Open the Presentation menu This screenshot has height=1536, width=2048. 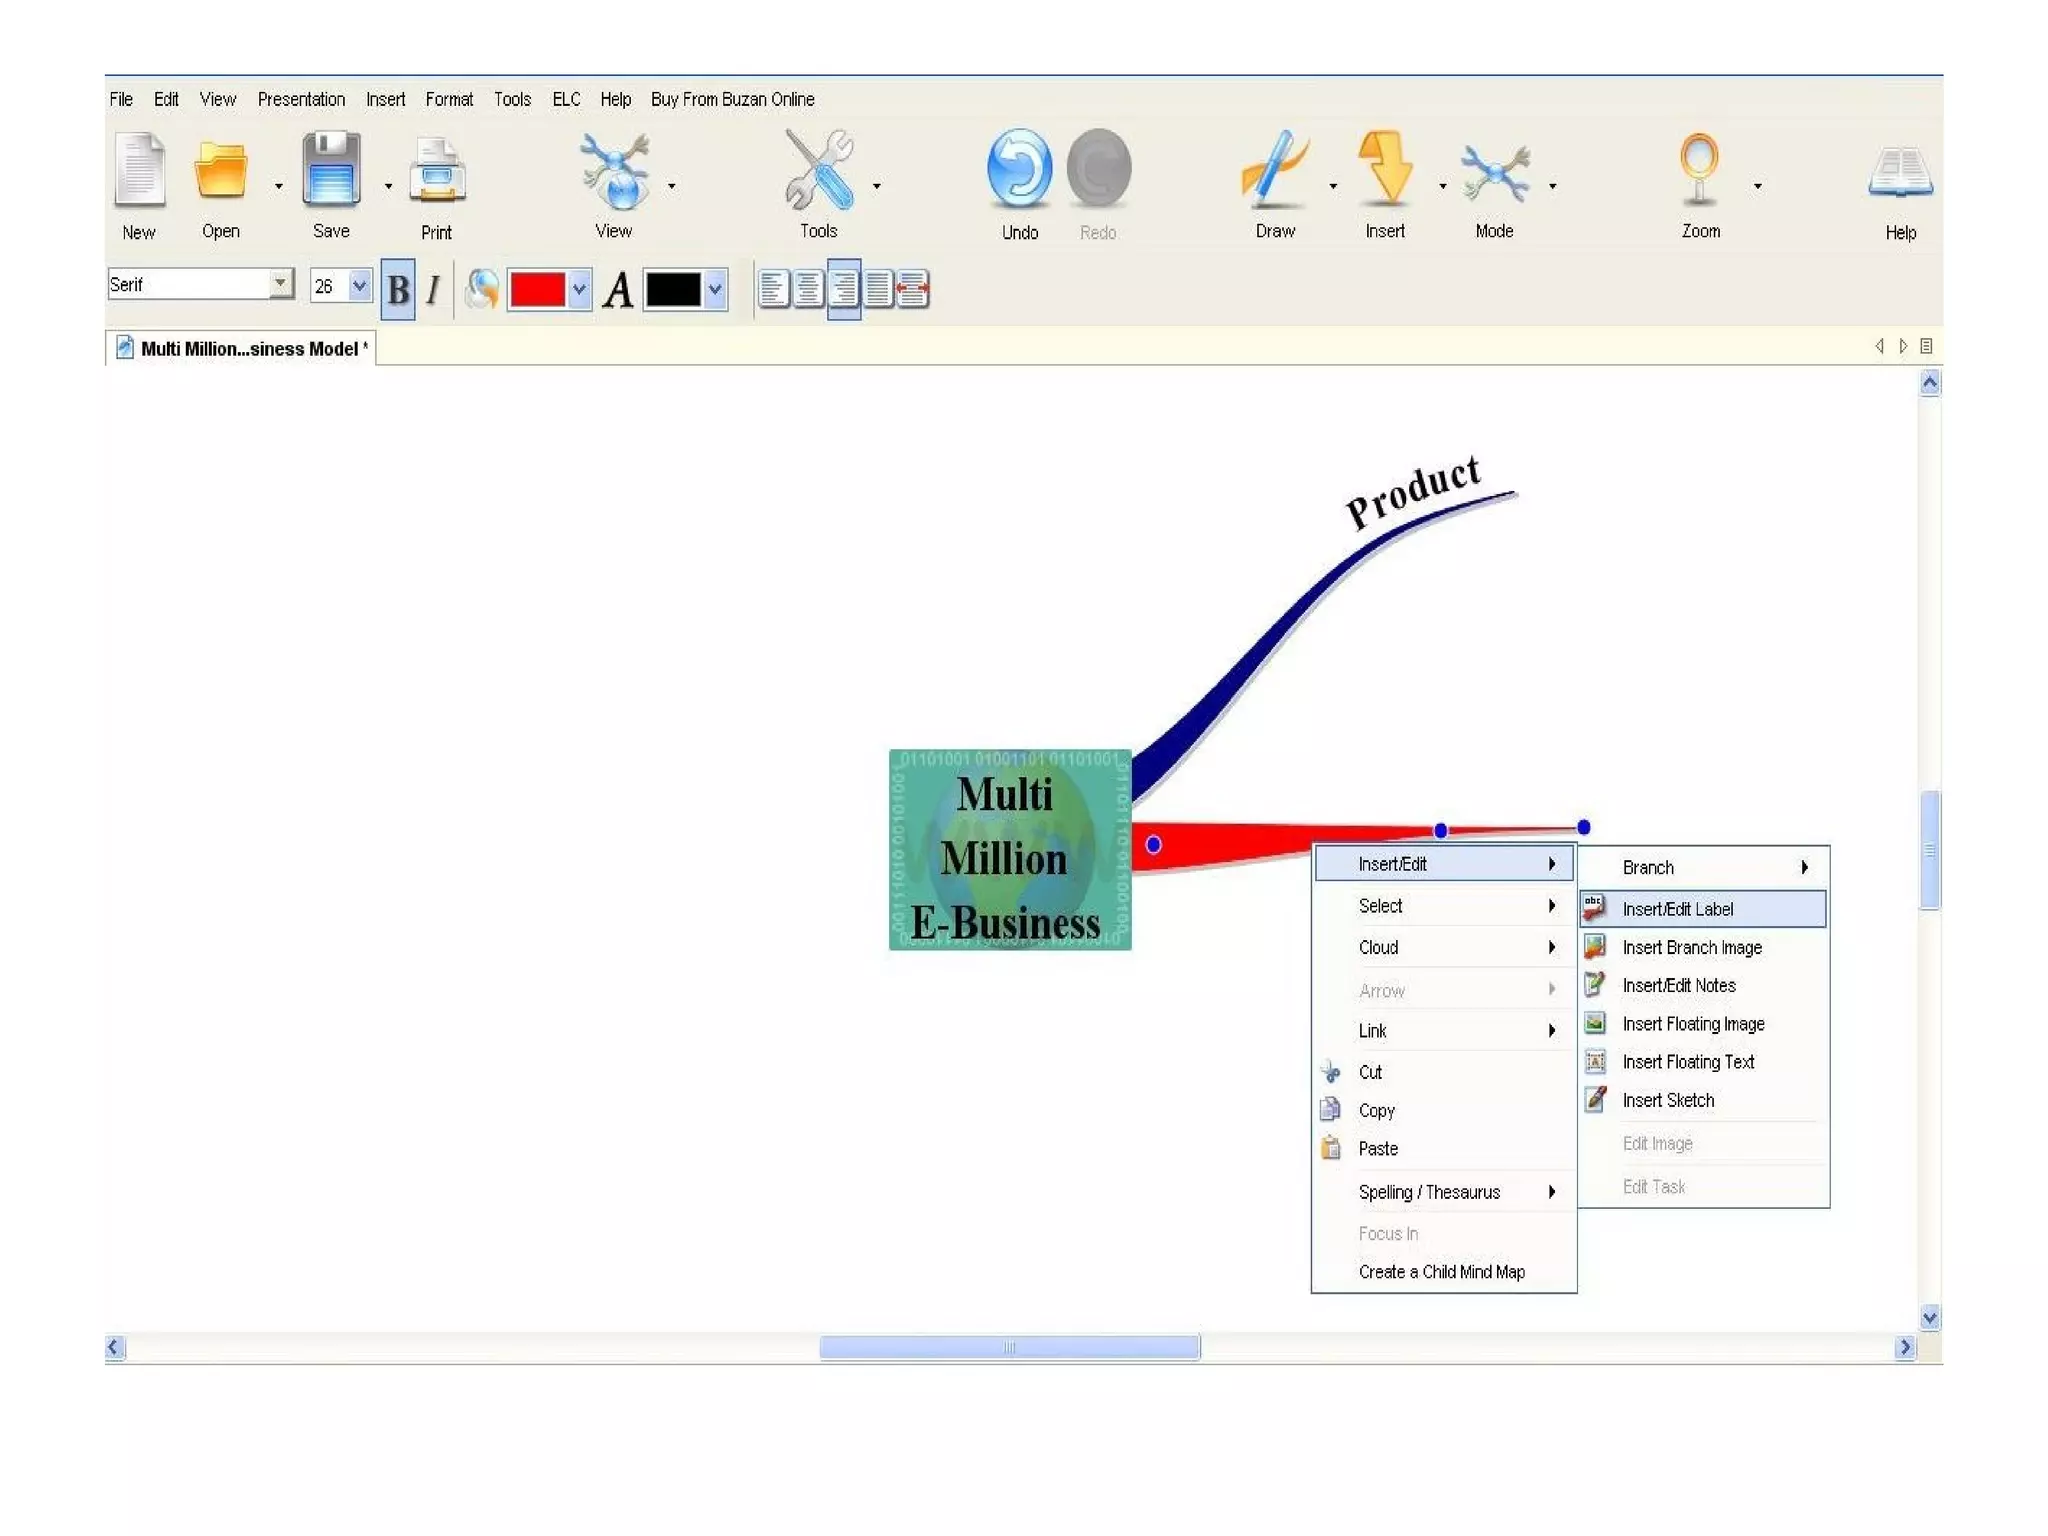pyautogui.click(x=301, y=99)
